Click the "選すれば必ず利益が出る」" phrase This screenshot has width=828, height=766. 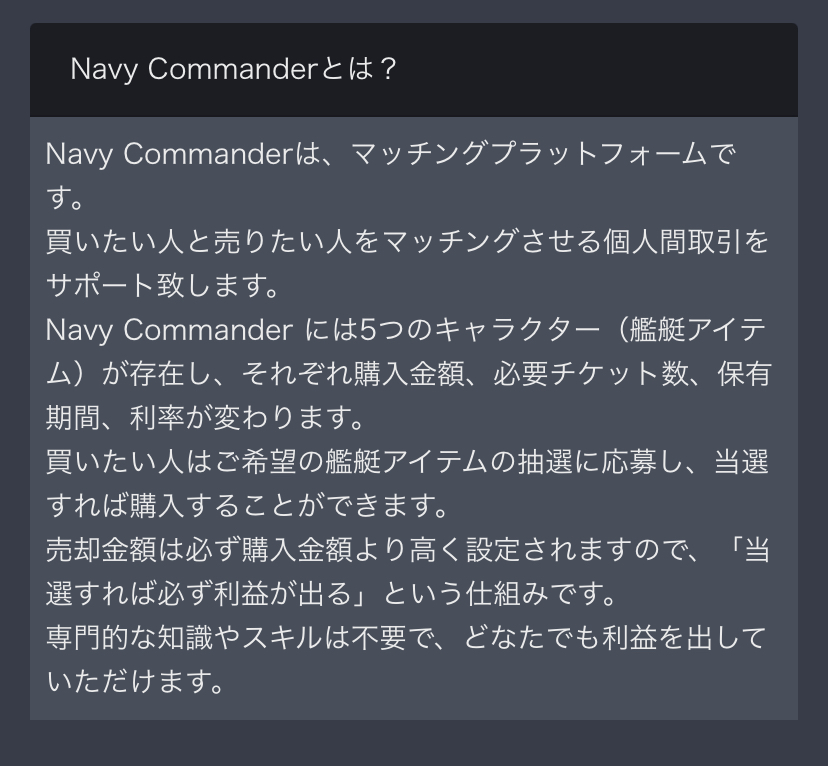(208, 594)
